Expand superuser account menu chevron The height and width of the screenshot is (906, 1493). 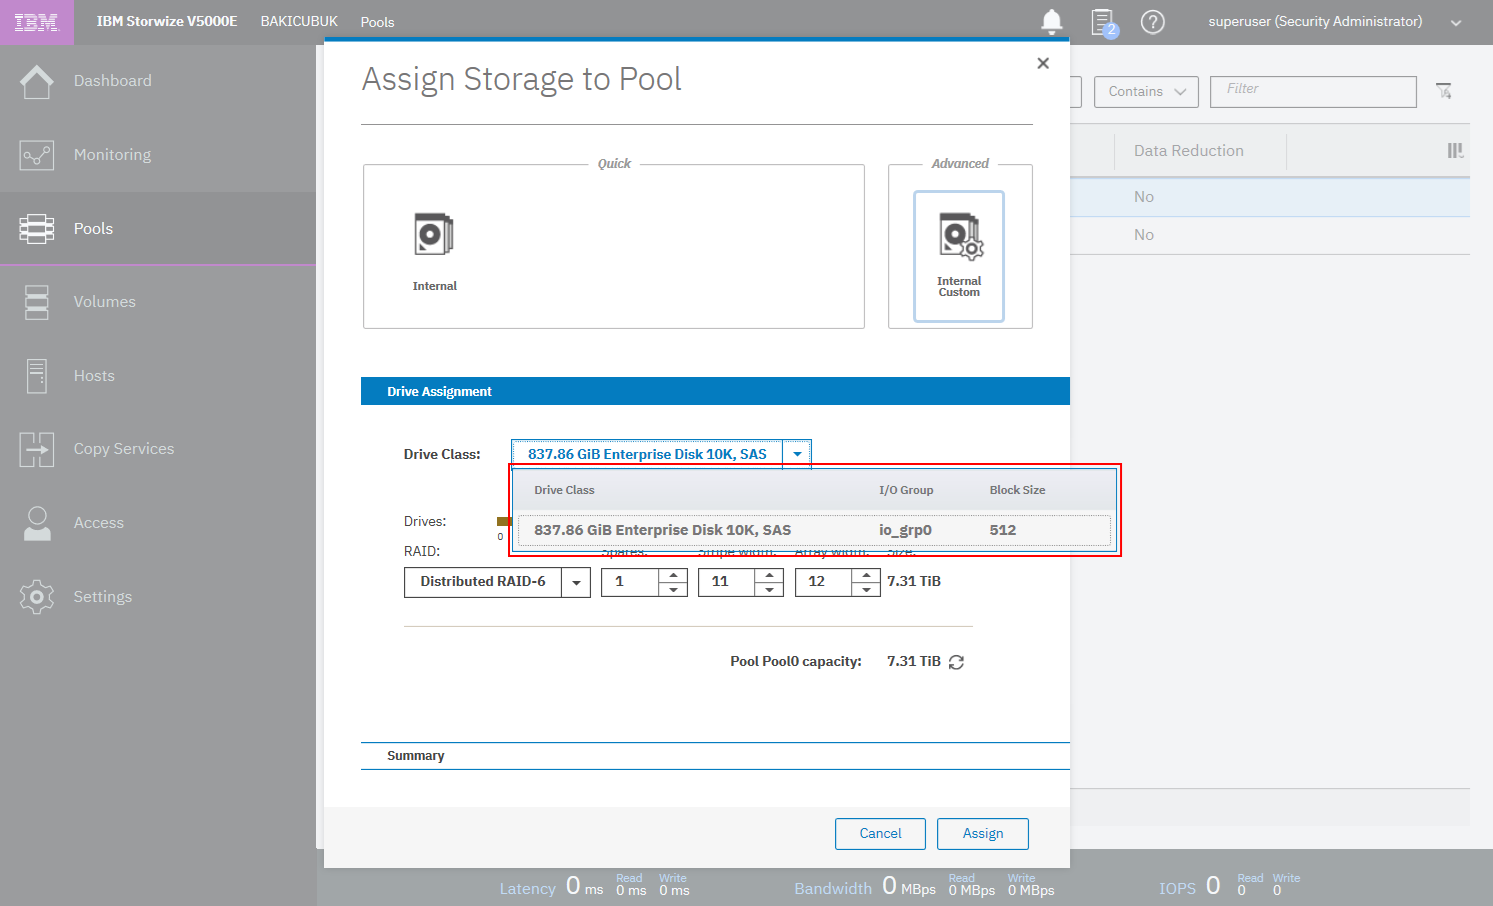pyautogui.click(x=1456, y=23)
